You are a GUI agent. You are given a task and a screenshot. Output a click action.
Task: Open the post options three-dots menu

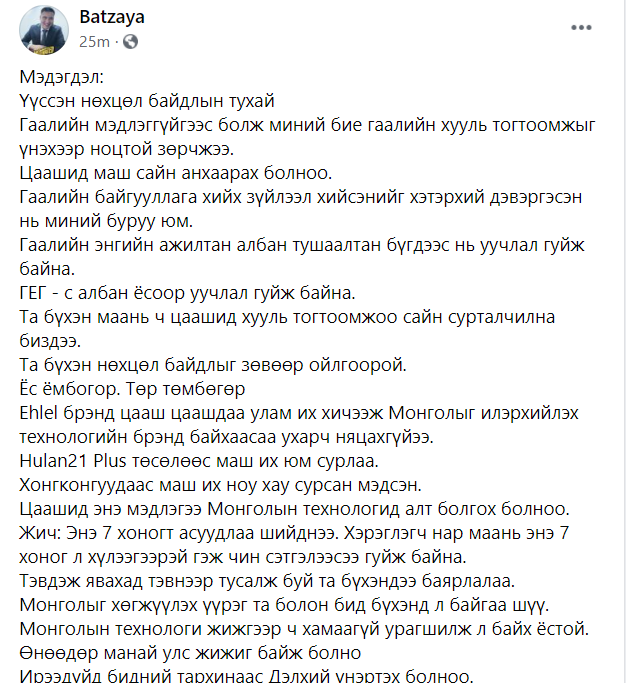click(x=581, y=27)
